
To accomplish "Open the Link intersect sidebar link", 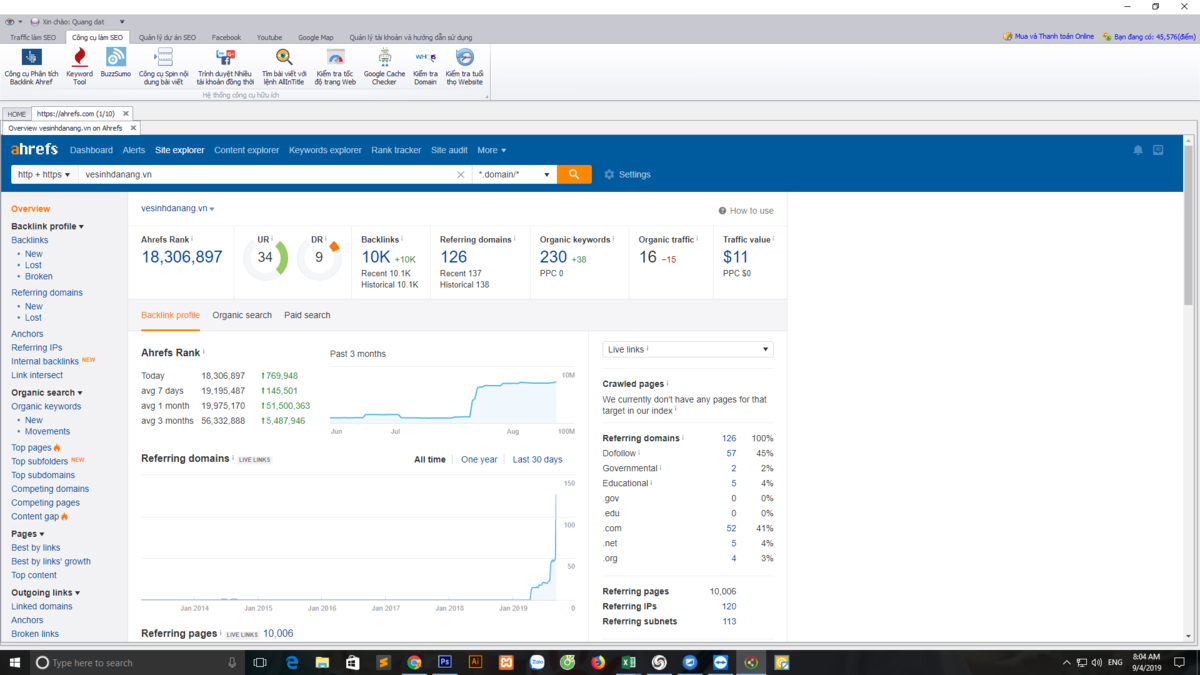I will pos(37,375).
